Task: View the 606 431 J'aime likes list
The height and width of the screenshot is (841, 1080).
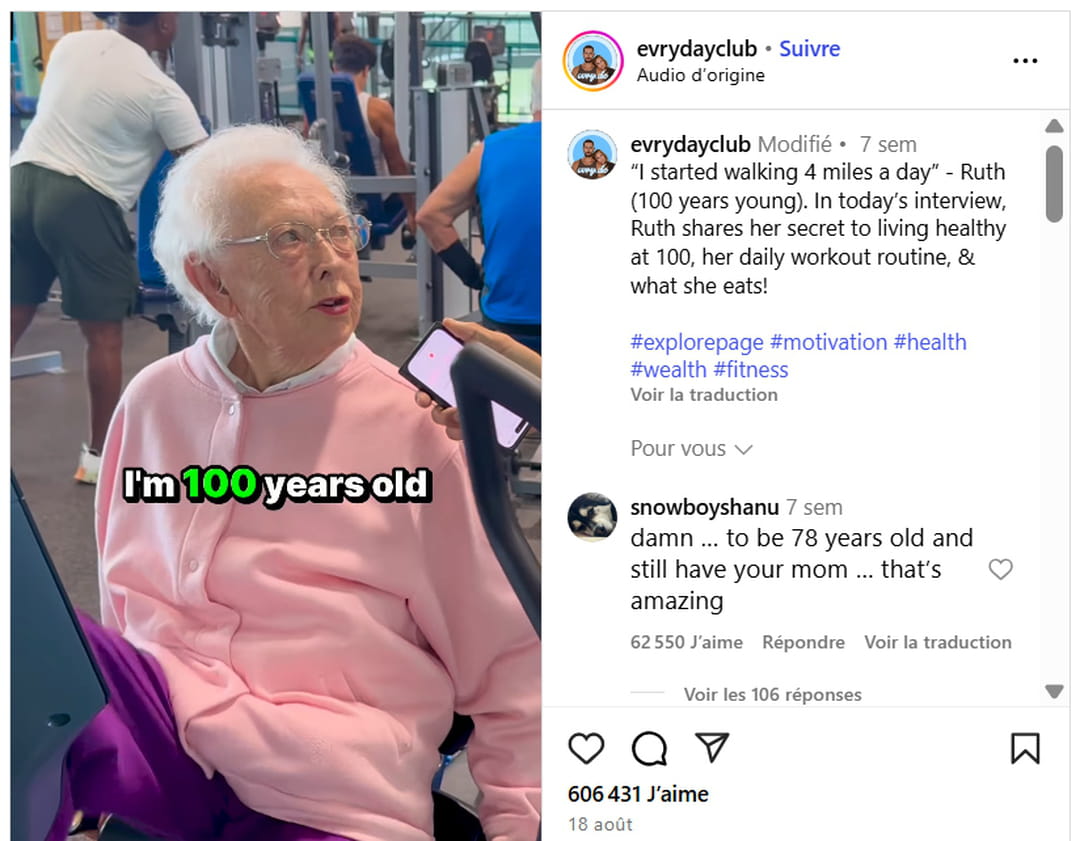Action: pyautogui.click(x=638, y=794)
